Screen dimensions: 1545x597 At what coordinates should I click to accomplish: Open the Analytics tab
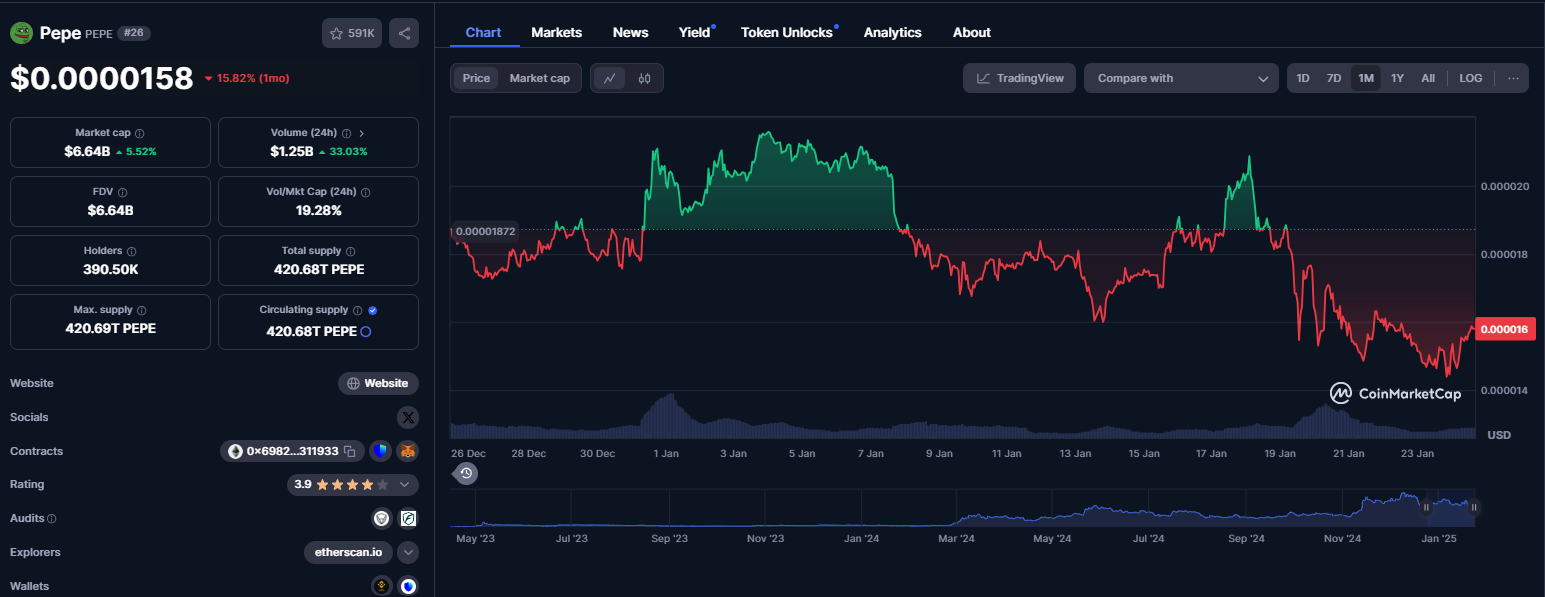coord(893,32)
